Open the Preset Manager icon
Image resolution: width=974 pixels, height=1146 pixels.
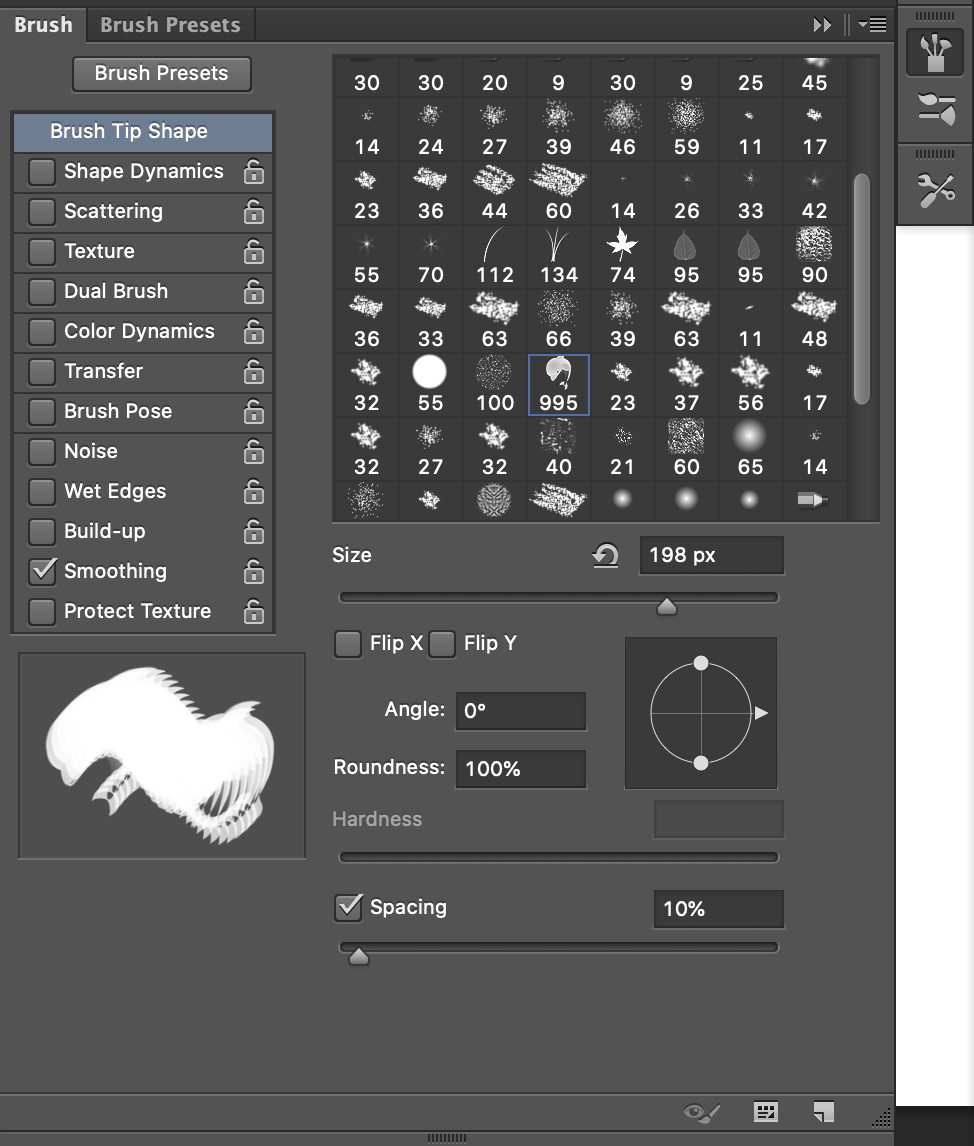click(765, 1112)
